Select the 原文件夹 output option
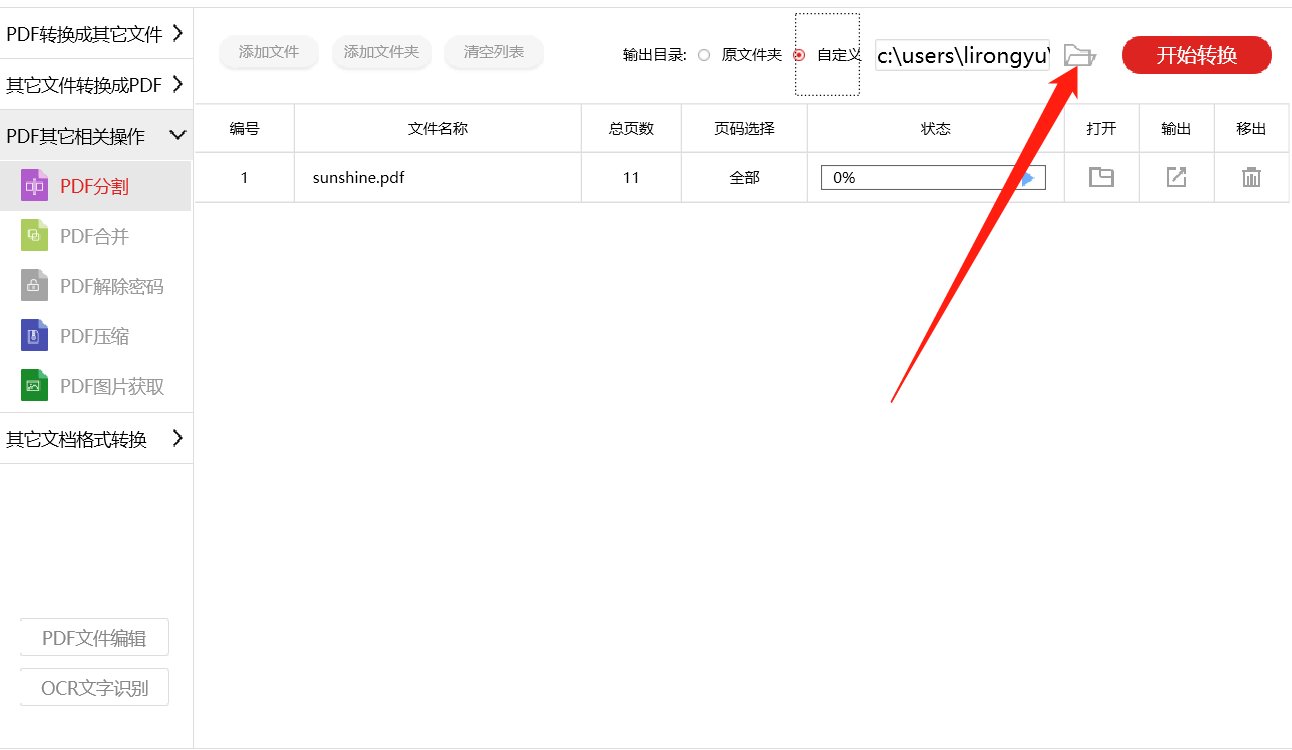The height and width of the screenshot is (750, 1292). tap(704, 55)
